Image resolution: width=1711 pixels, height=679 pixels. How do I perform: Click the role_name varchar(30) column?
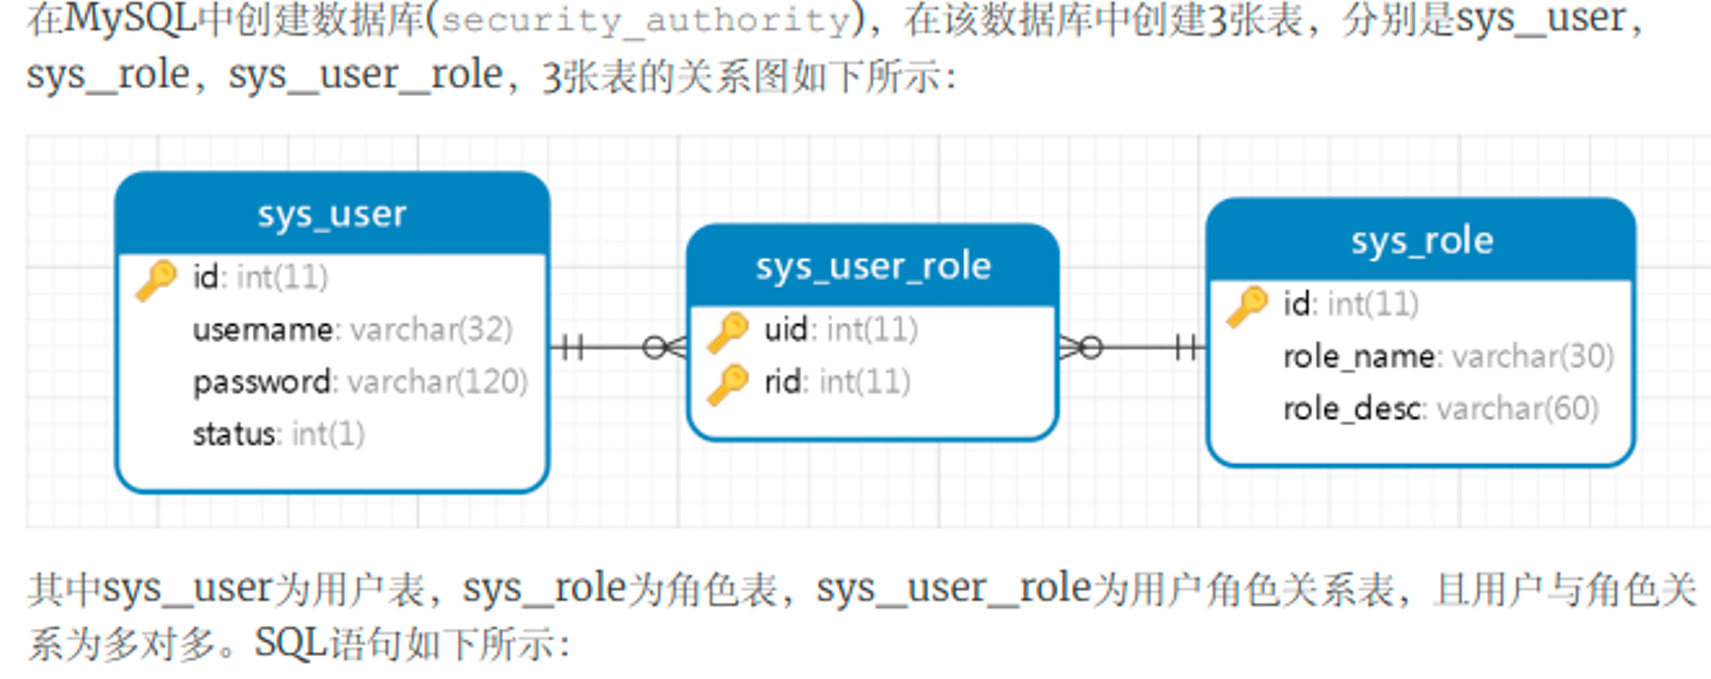1447,356
